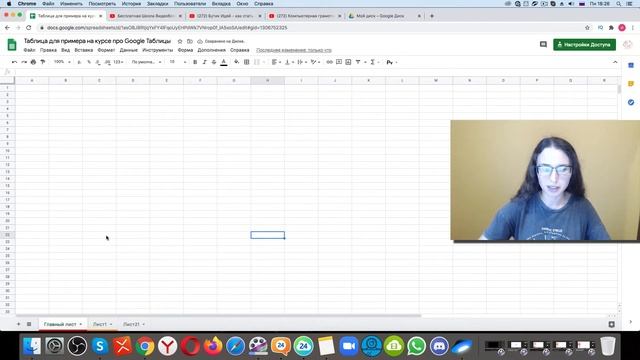Toggle bold formatting
Viewport: 640px width, 360px height.
coord(195,62)
